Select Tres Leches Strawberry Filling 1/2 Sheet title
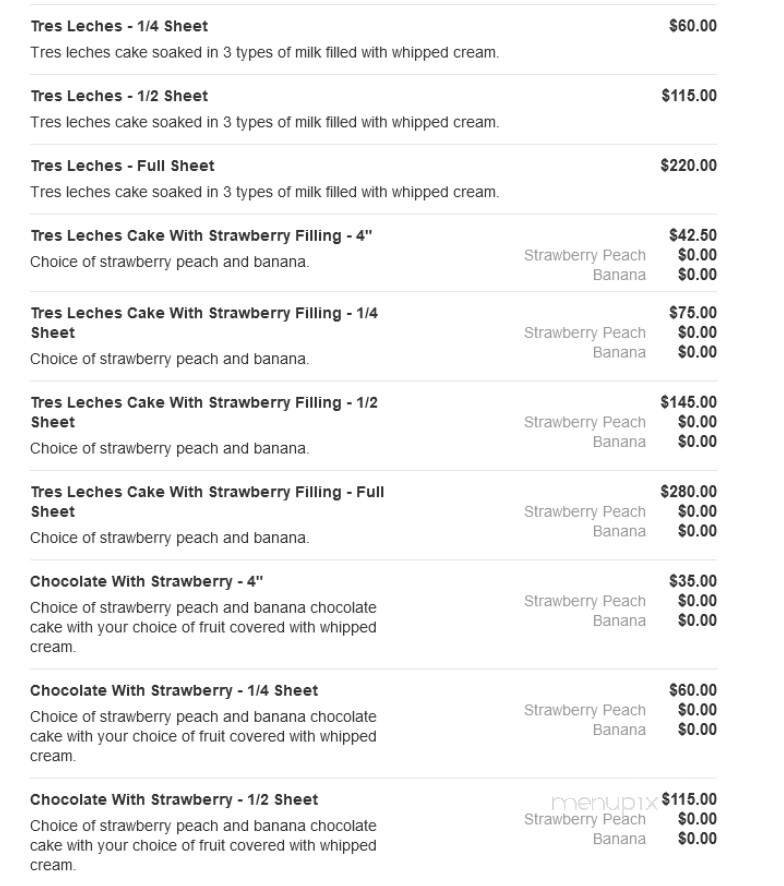Screen dimensions: 784x886 click(204, 412)
